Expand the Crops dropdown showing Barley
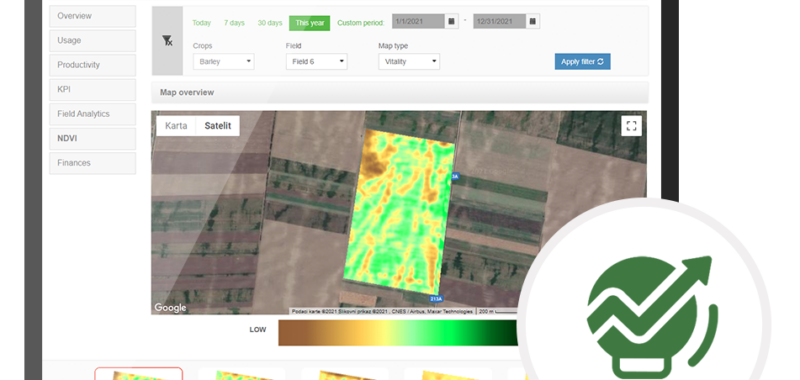800x380 pixels. click(223, 62)
